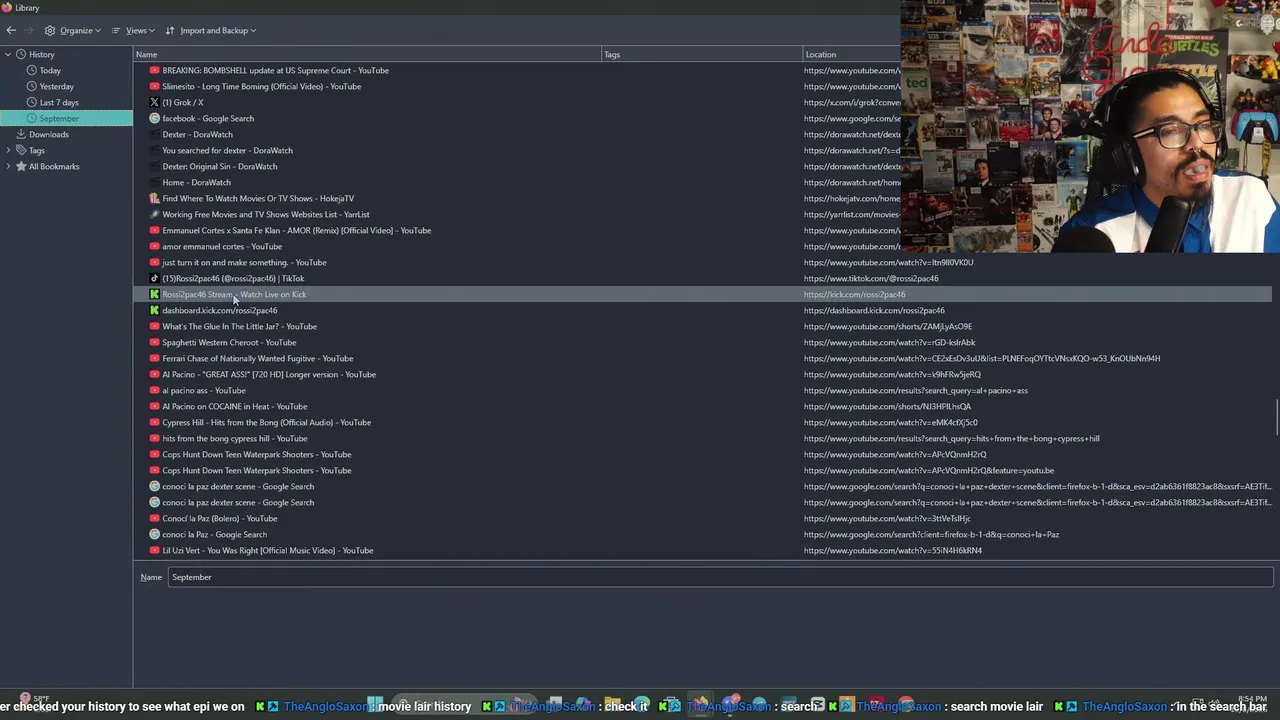Select 'Ferrari Chase of Nationally Wanted Fugitive' entry
1280x720 pixels.
(x=257, y=358)
